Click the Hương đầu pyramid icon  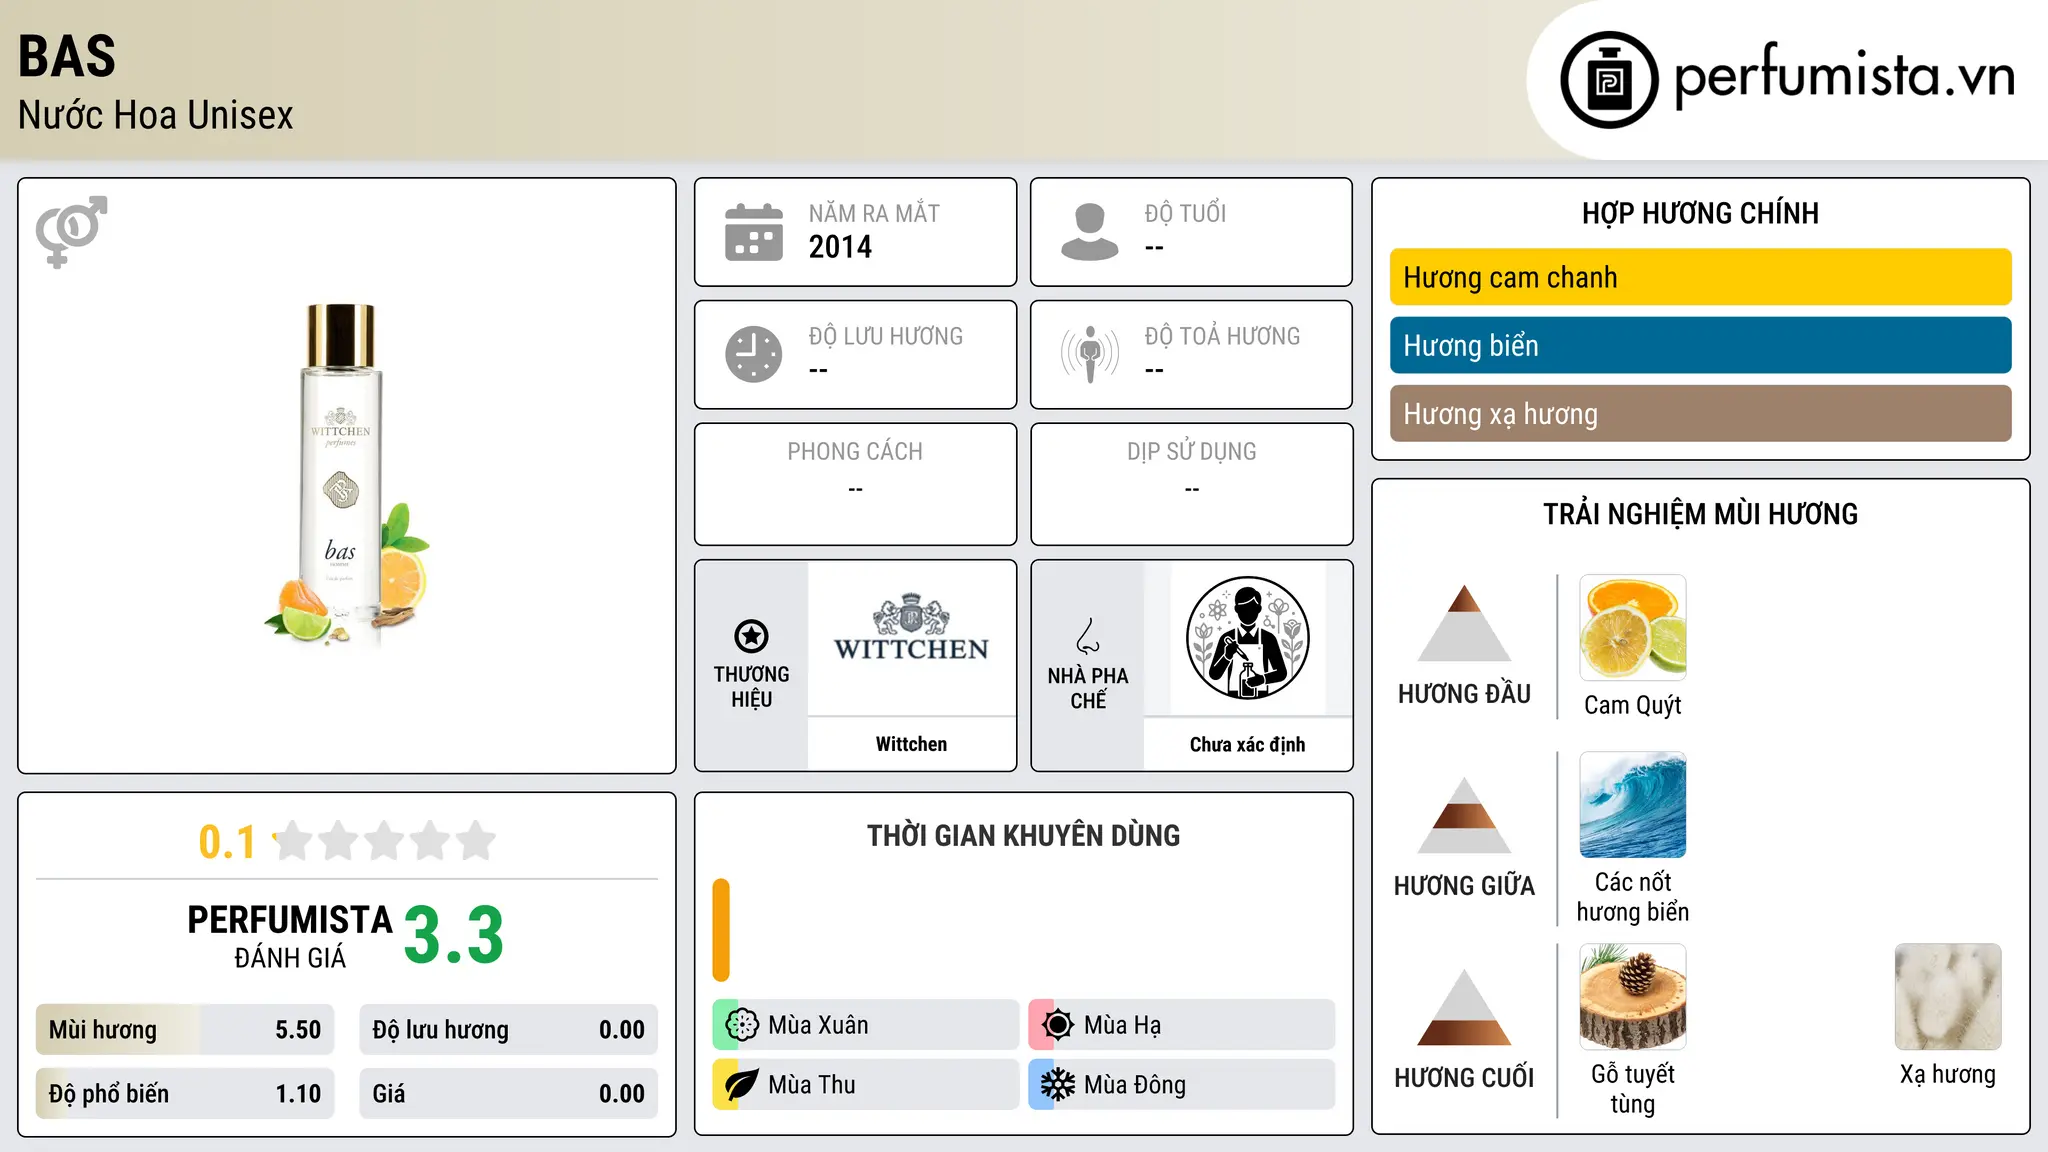1464,623
